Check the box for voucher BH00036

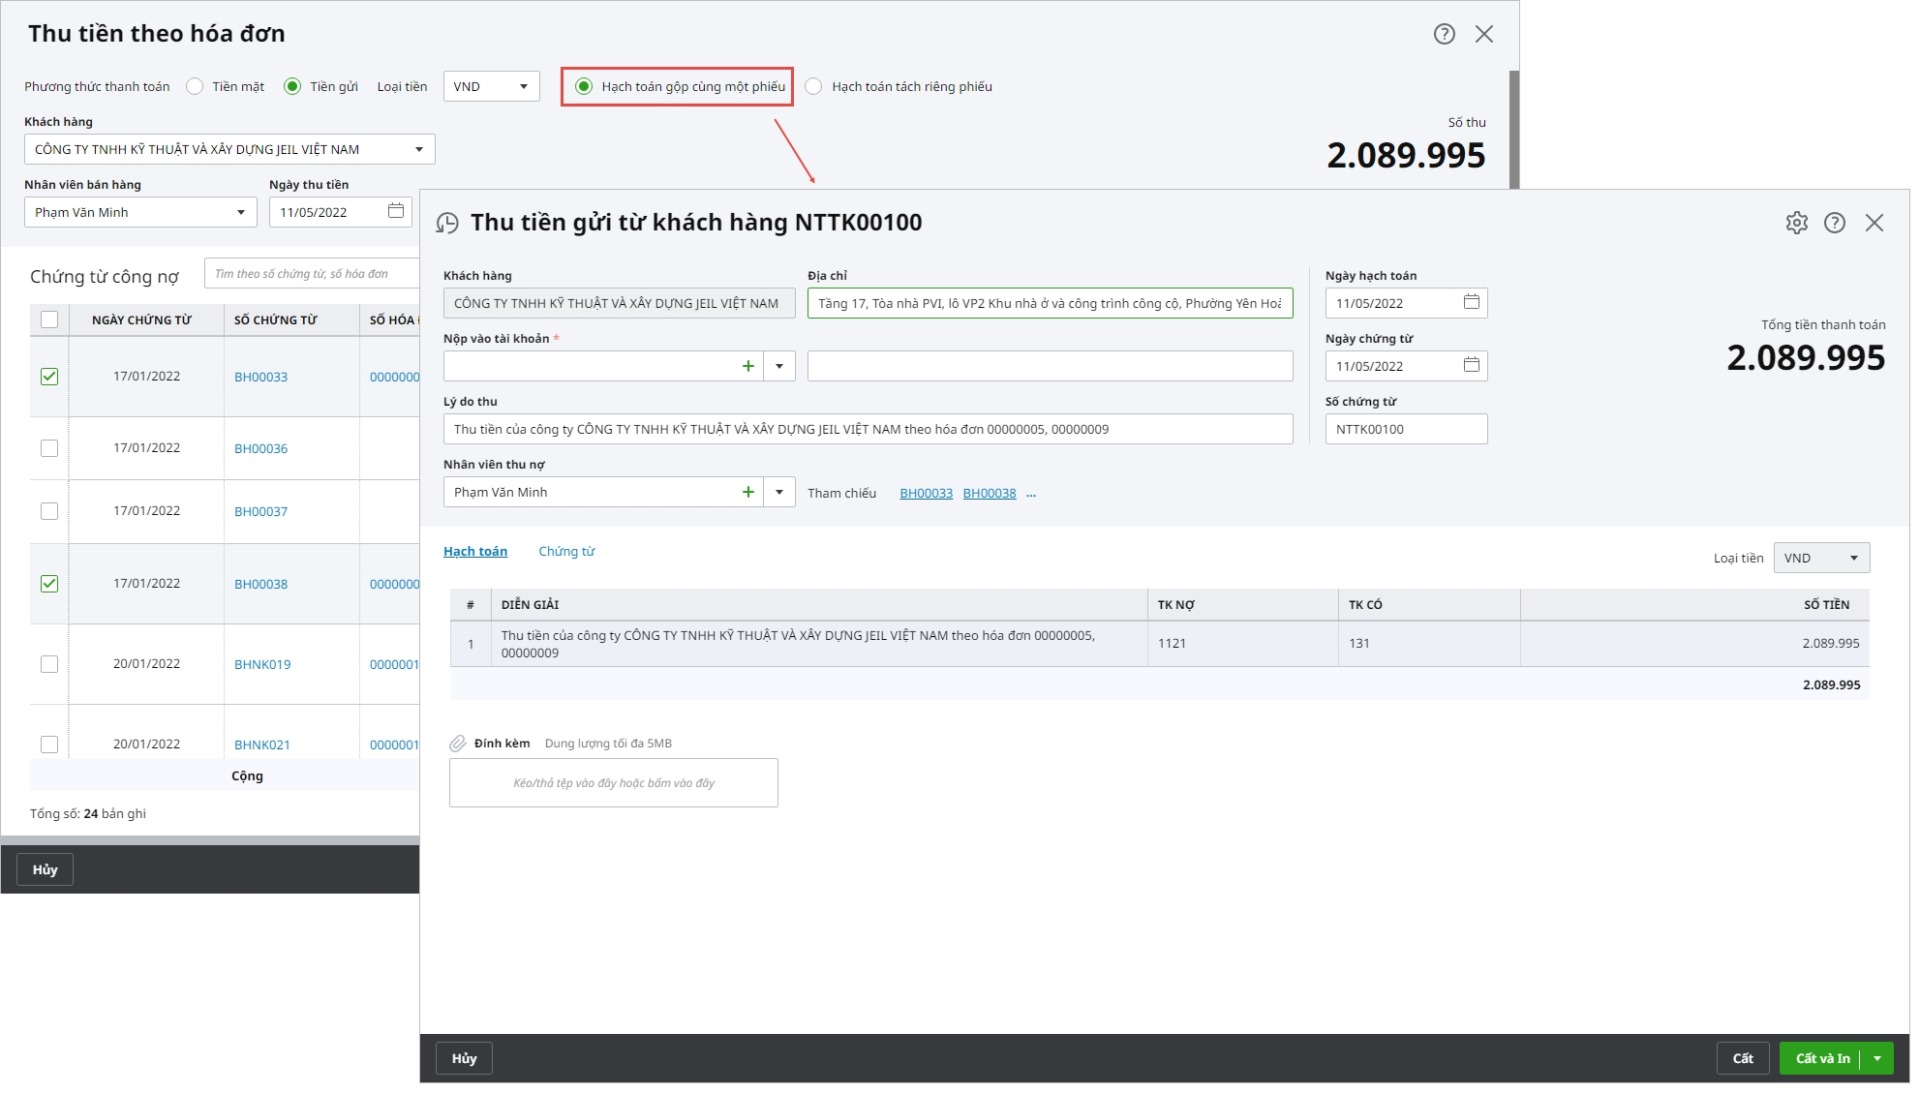click(49, 448)
